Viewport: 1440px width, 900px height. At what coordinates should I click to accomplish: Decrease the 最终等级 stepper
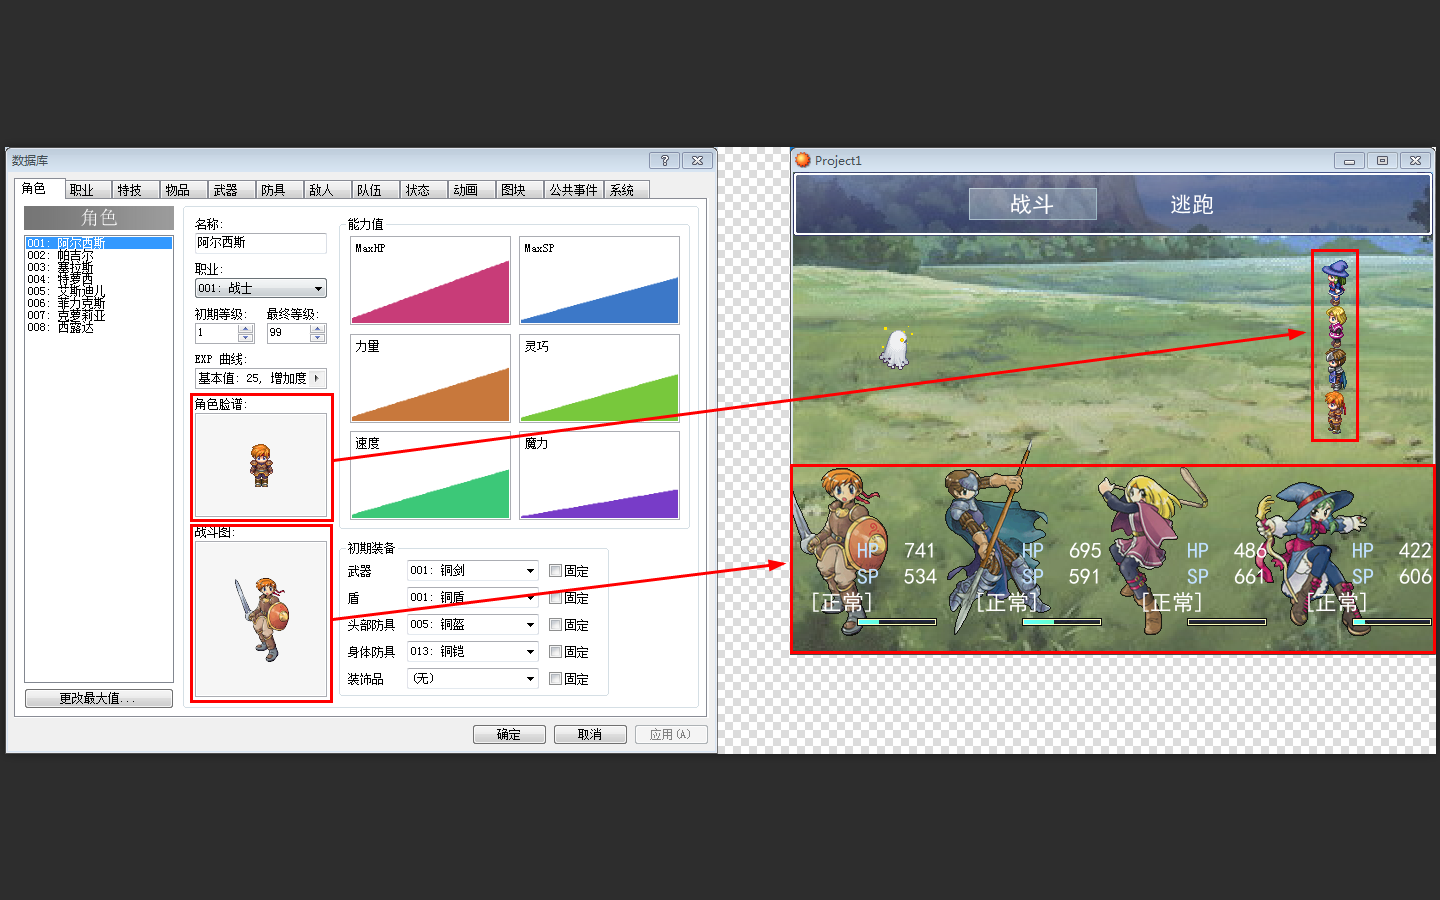pyautogui.click(x=318, y=338)
